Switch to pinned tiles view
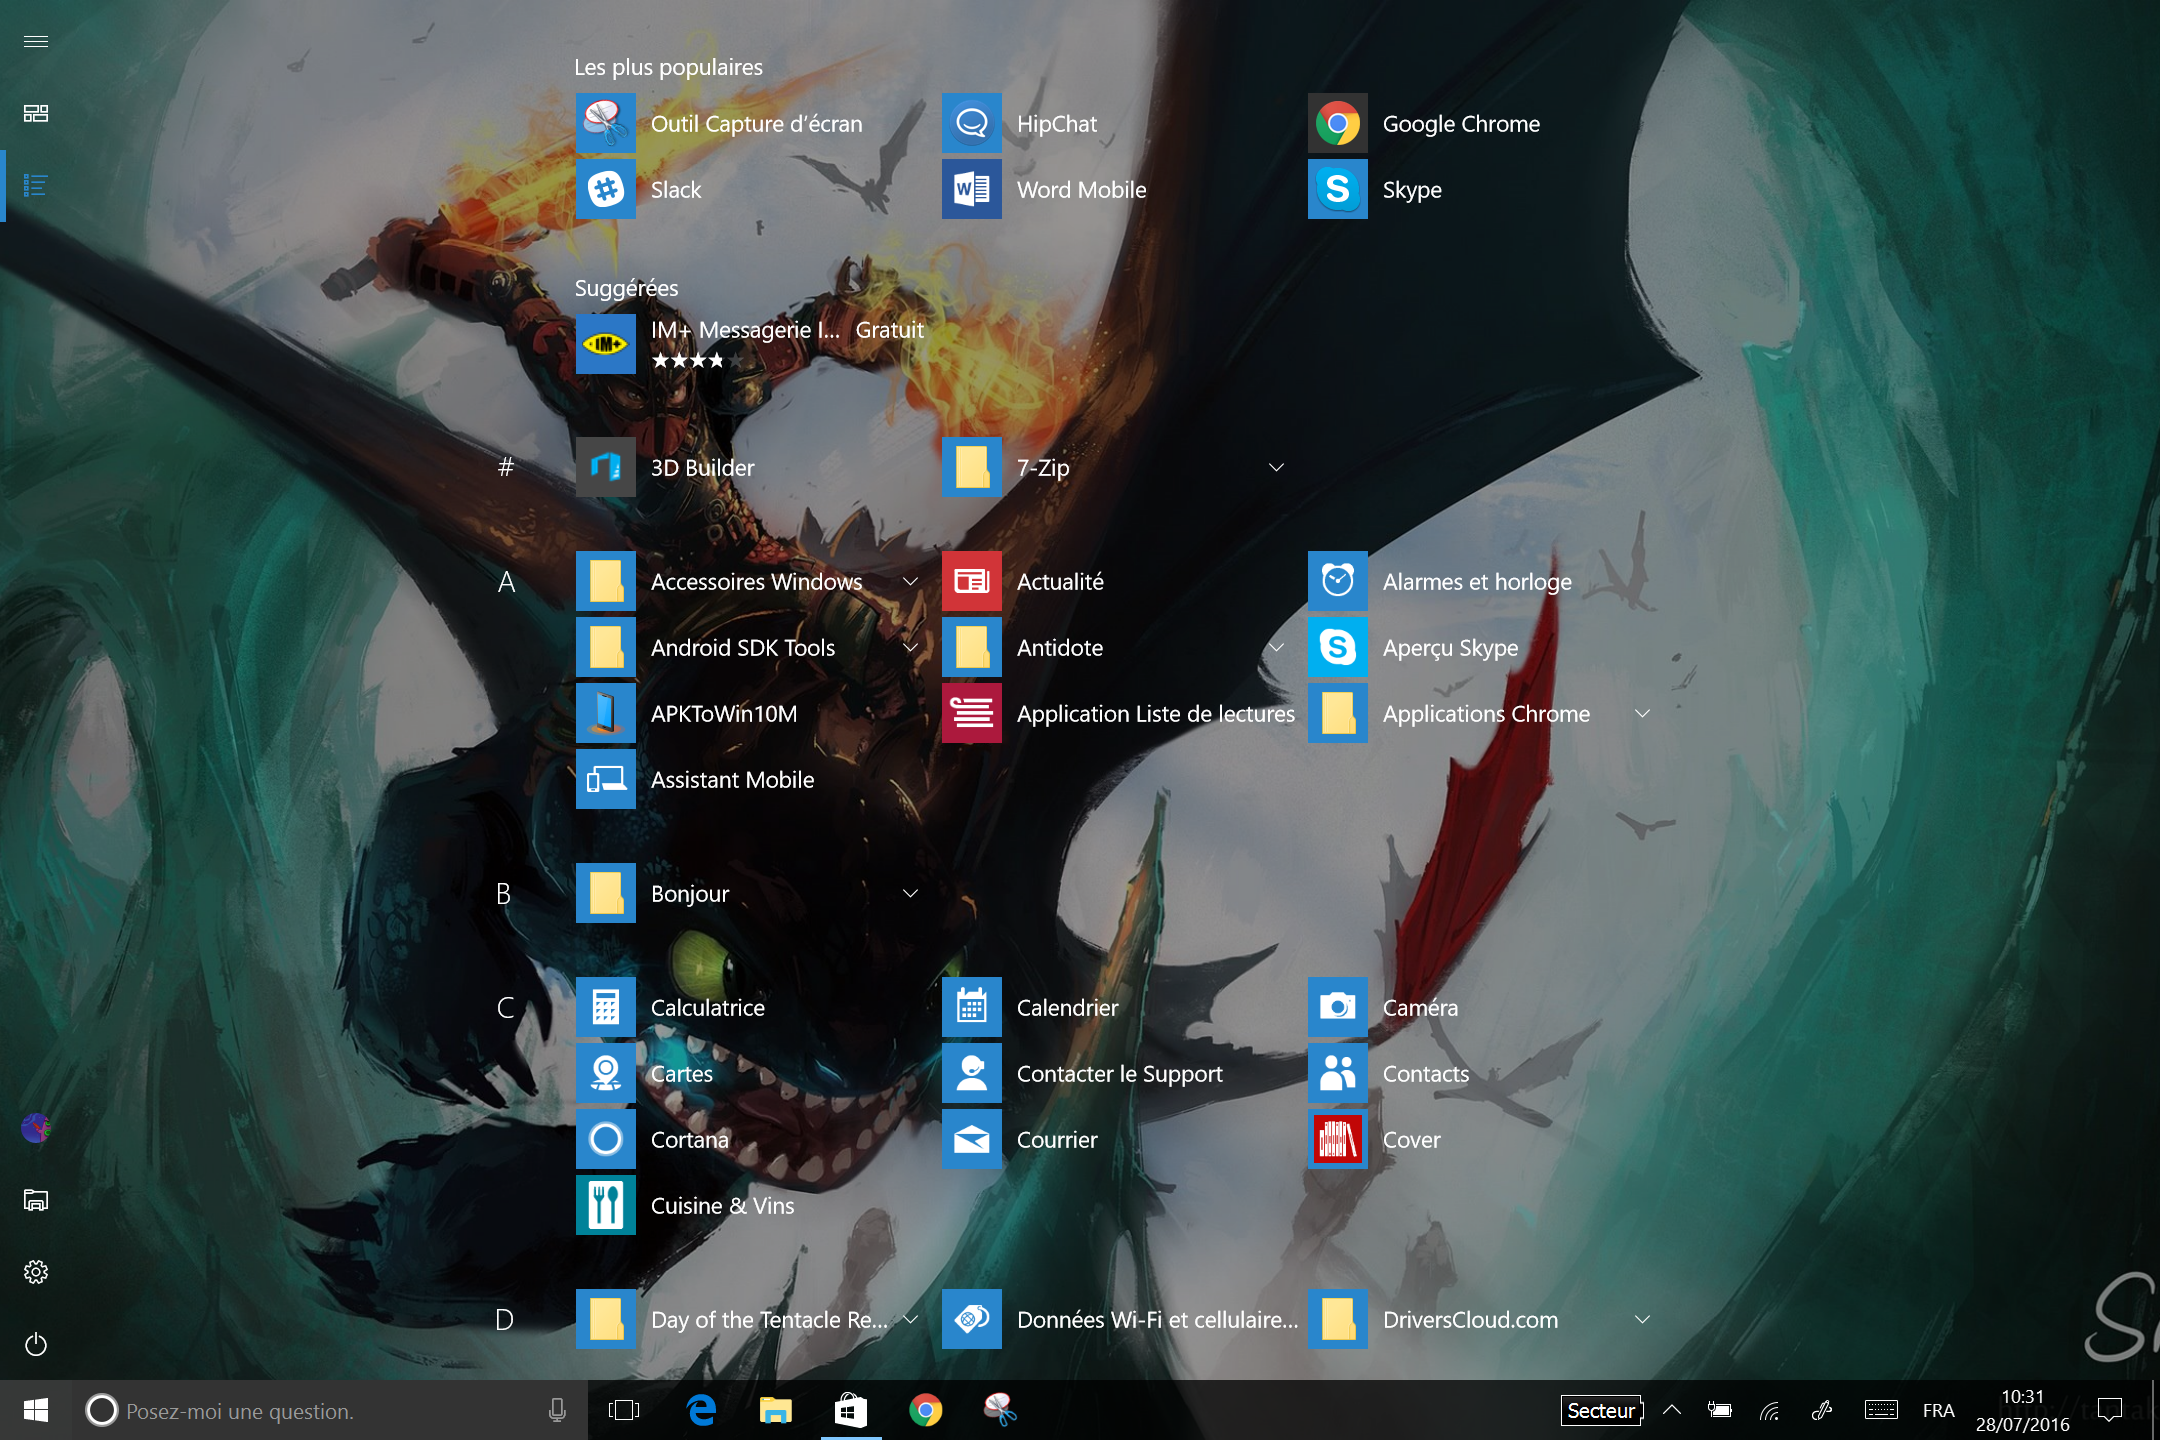Screen dimensions: 2160x1440 (36, 113)
